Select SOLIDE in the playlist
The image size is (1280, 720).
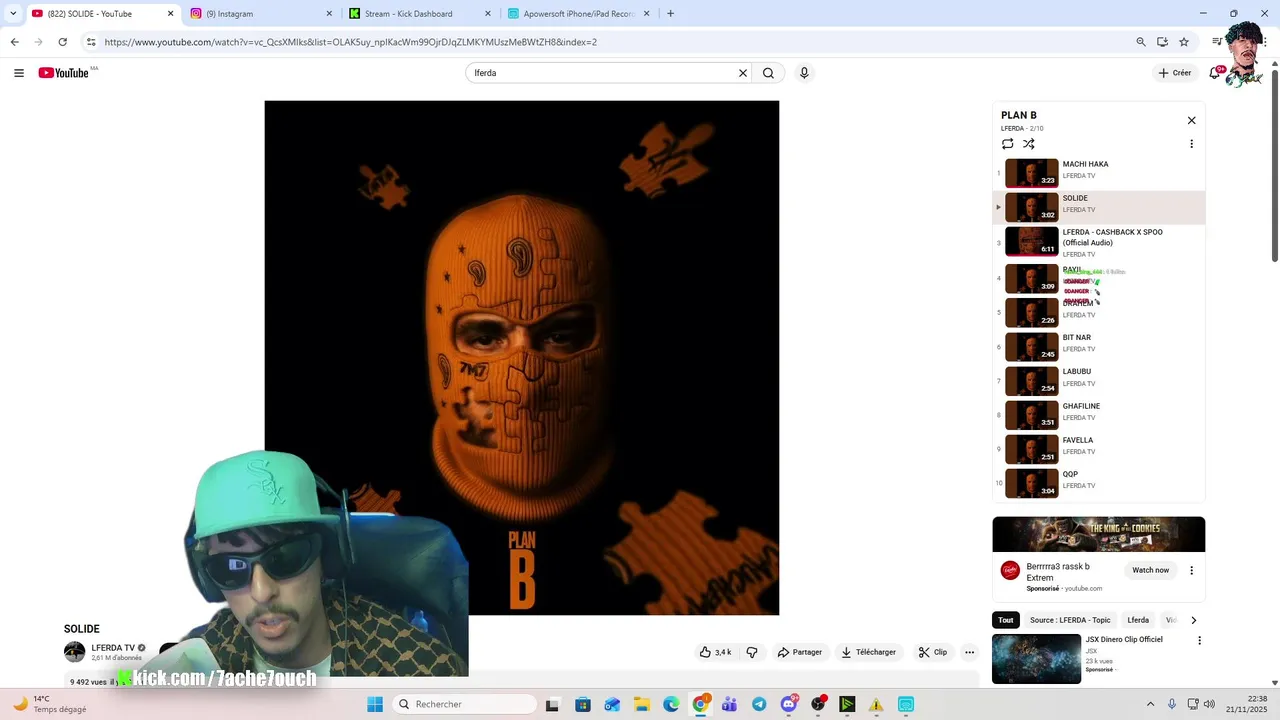pos(1099,207)
